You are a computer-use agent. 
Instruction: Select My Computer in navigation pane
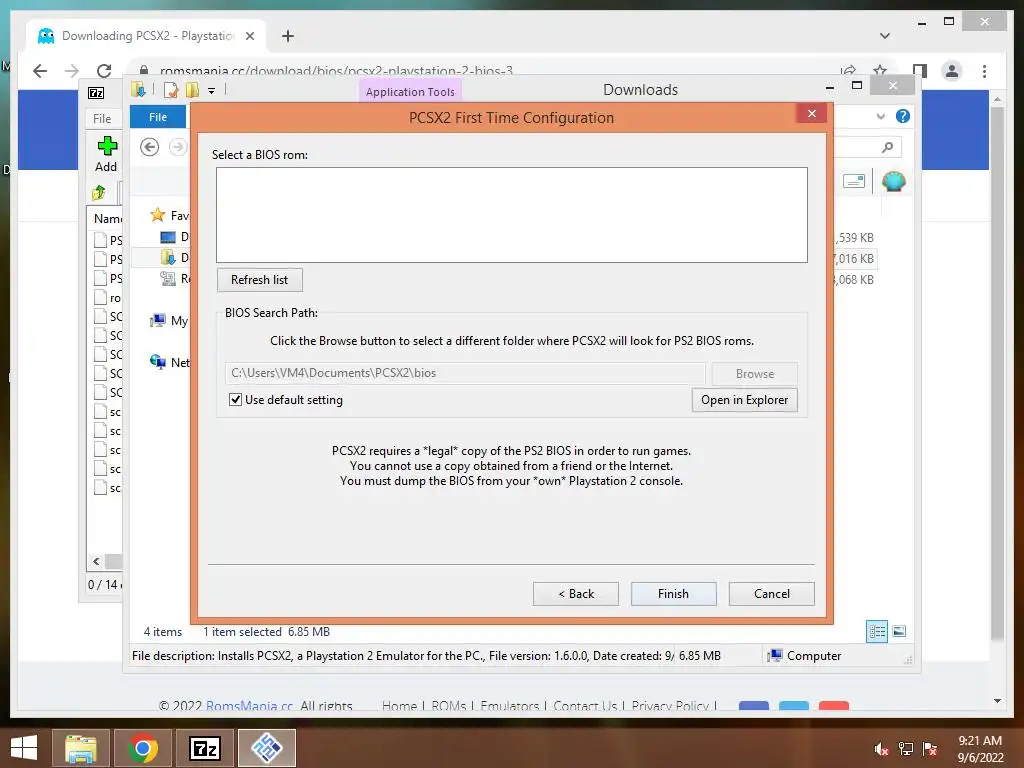pos(168,321)
